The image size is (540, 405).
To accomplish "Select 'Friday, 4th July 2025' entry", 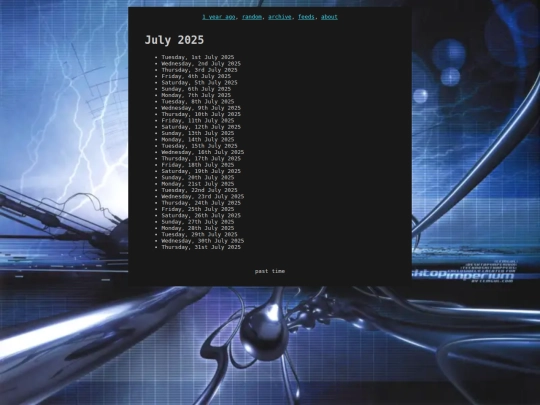I will [x=196, y=76].
